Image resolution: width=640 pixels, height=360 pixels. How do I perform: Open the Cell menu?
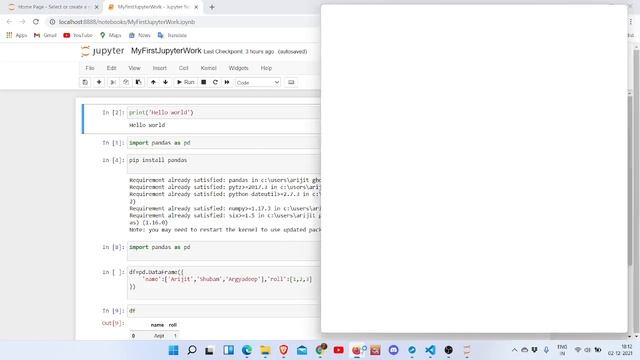pos(184,68)
